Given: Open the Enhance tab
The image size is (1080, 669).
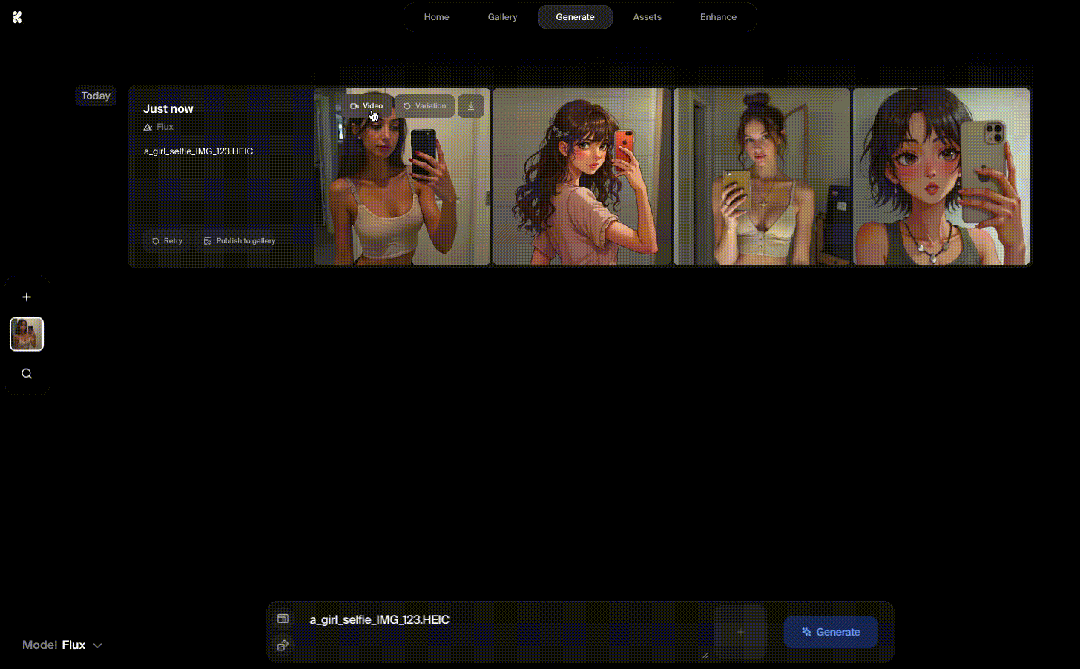Looking at the screenshot, I should tap(718, 17).
